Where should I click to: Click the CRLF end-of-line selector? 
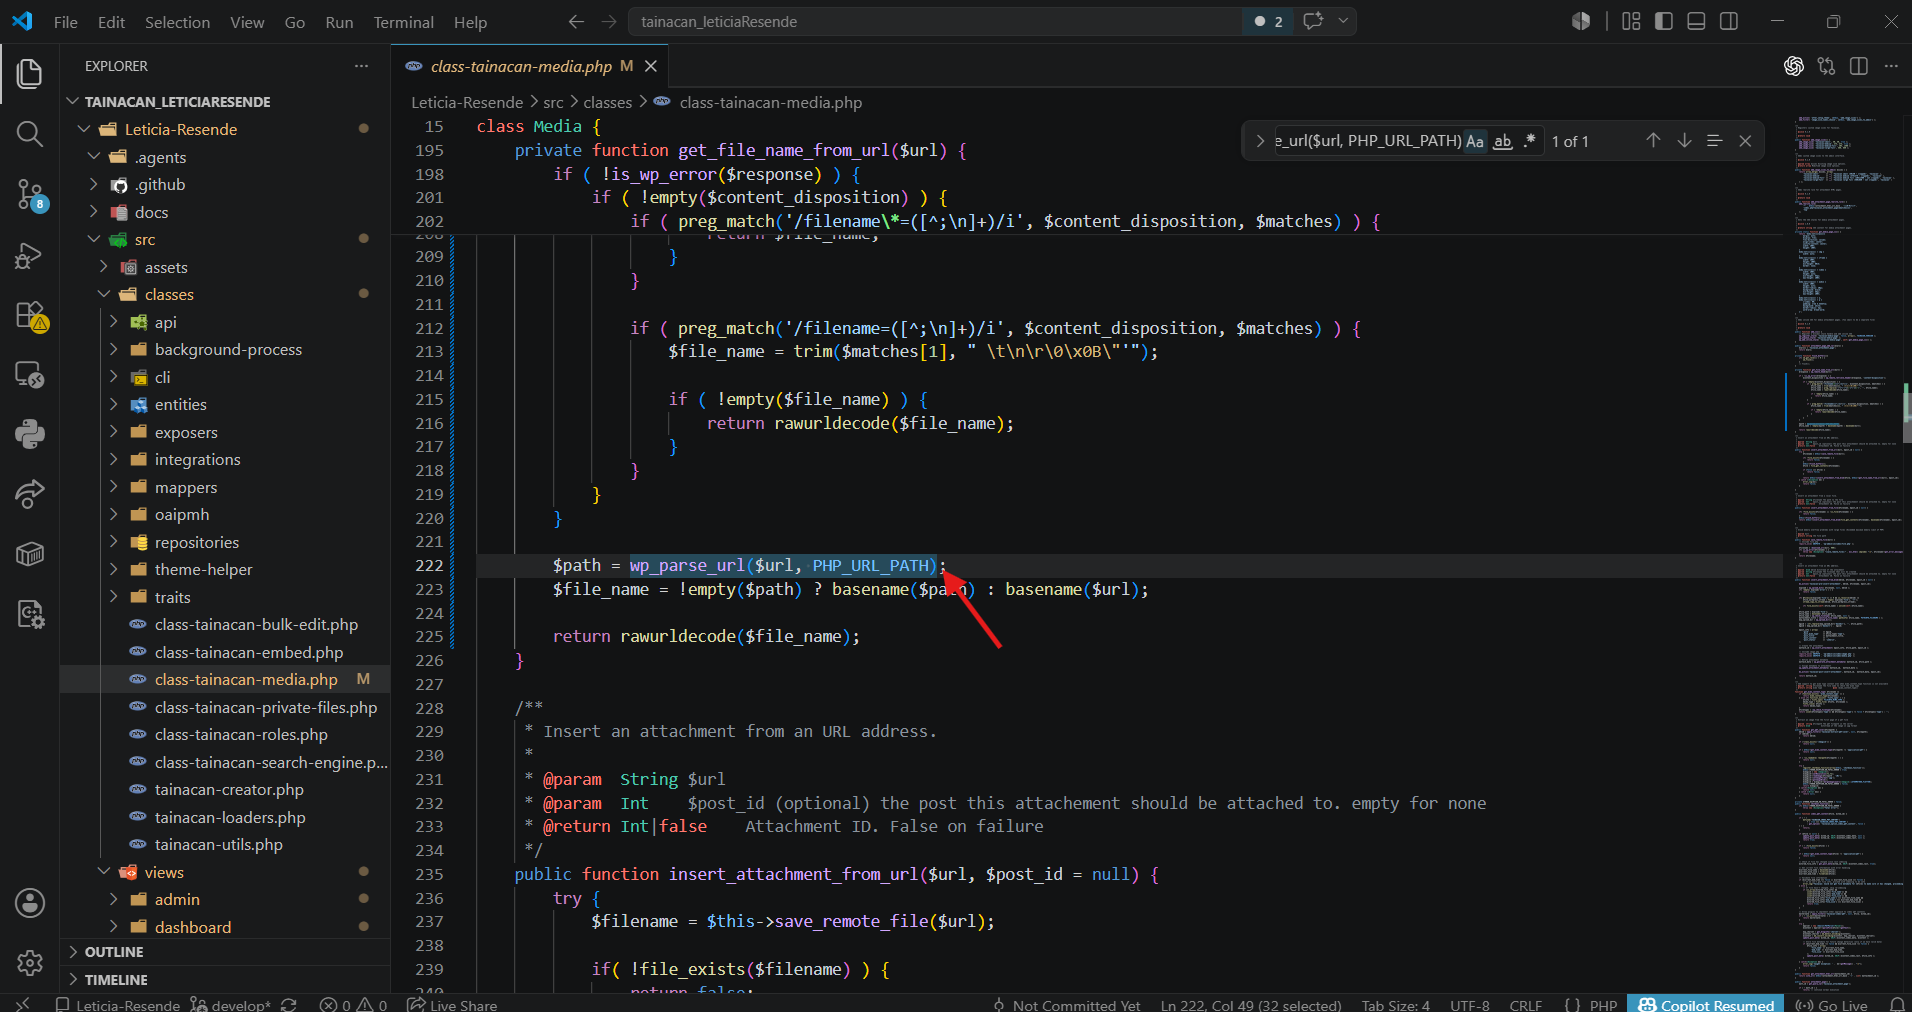(x=1525, y=1005)
